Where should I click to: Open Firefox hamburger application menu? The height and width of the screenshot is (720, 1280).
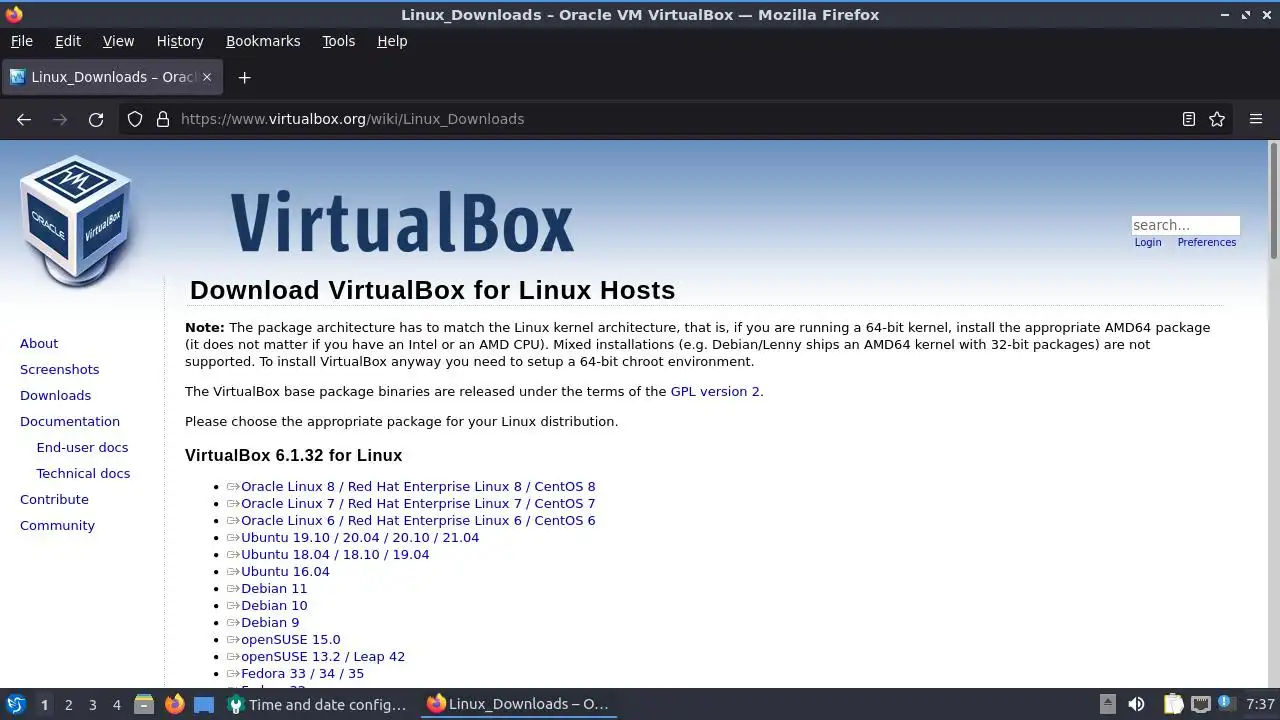tap(1256, 119)
